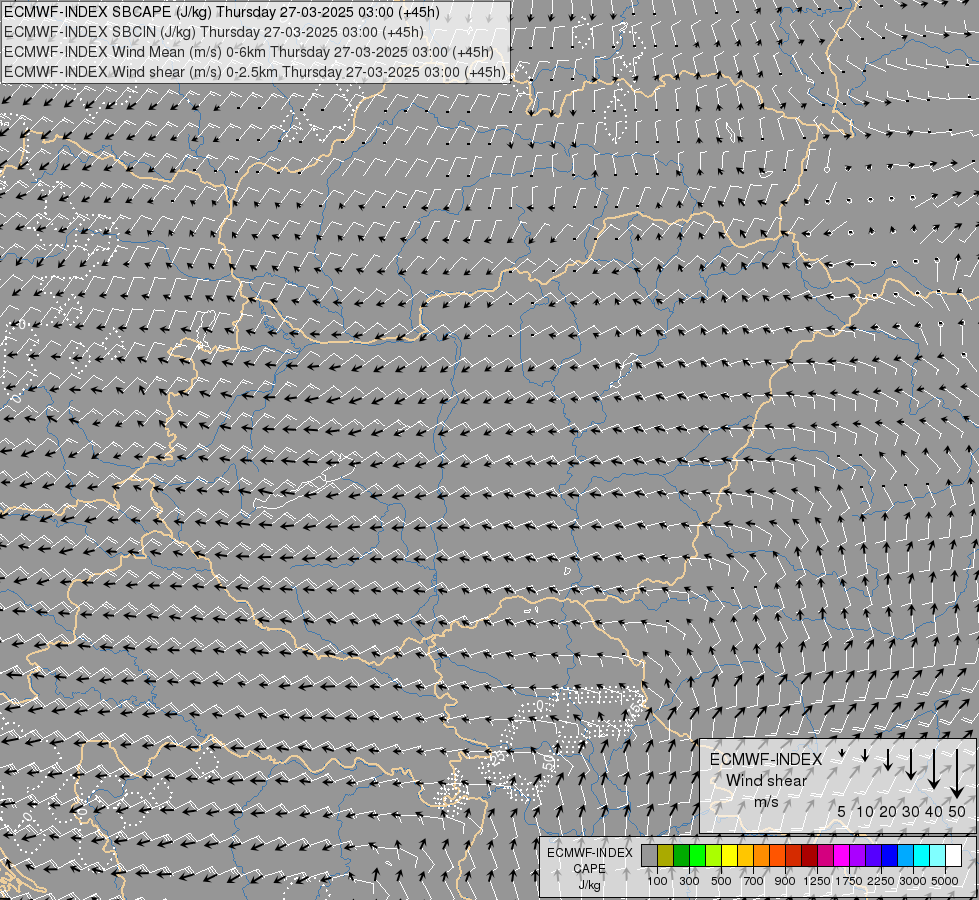The image size is (979, 900).
Task: Click the 500 value under CAPE scale
Action: click(721, 881)
